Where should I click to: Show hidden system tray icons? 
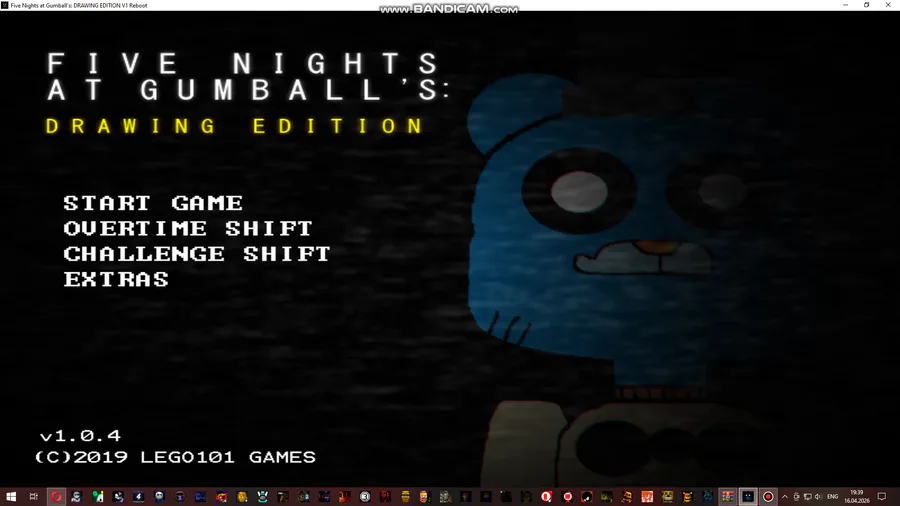pos(785,497)
